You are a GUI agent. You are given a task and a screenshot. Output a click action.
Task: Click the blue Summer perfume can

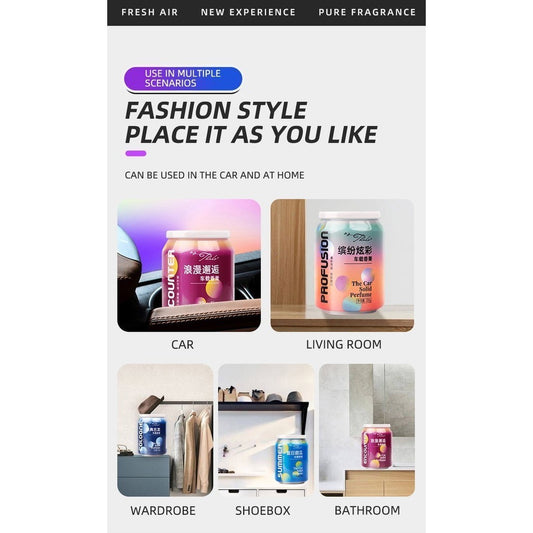click(291, 460)
